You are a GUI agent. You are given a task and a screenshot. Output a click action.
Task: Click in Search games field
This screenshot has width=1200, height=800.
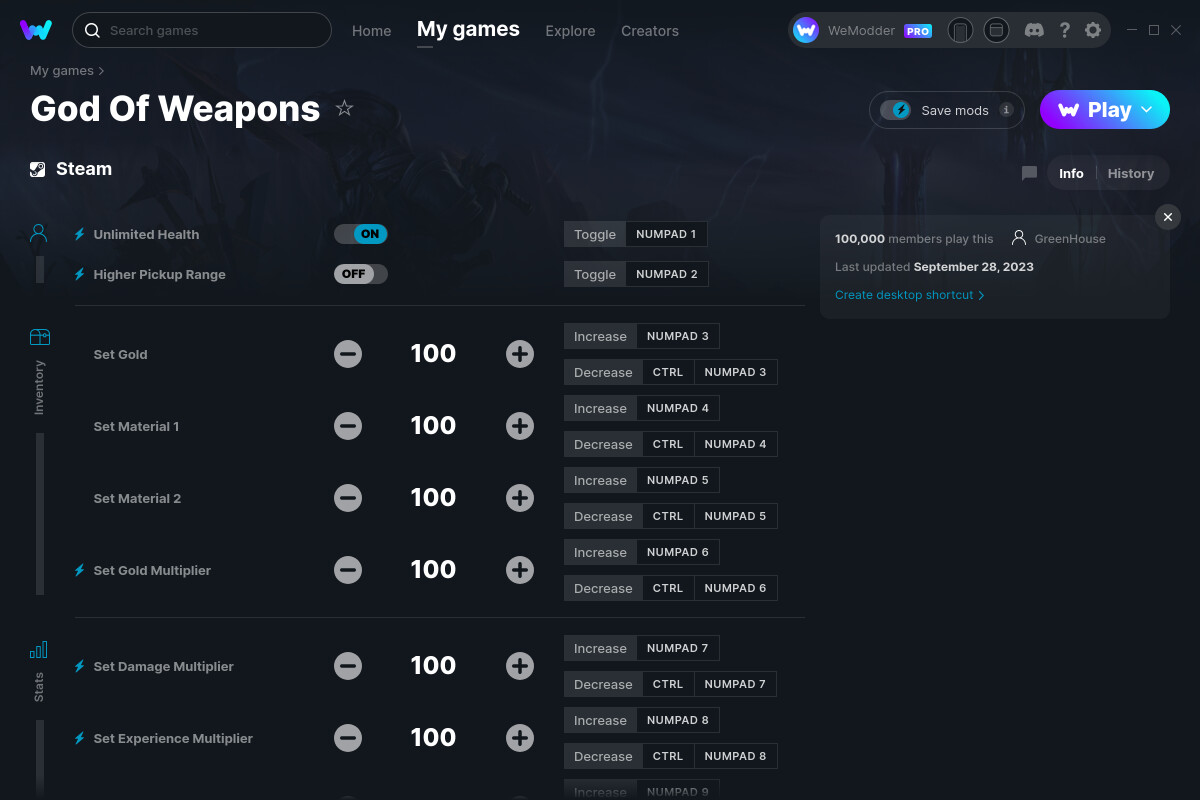pyautogui.click(x=202, y=30)
